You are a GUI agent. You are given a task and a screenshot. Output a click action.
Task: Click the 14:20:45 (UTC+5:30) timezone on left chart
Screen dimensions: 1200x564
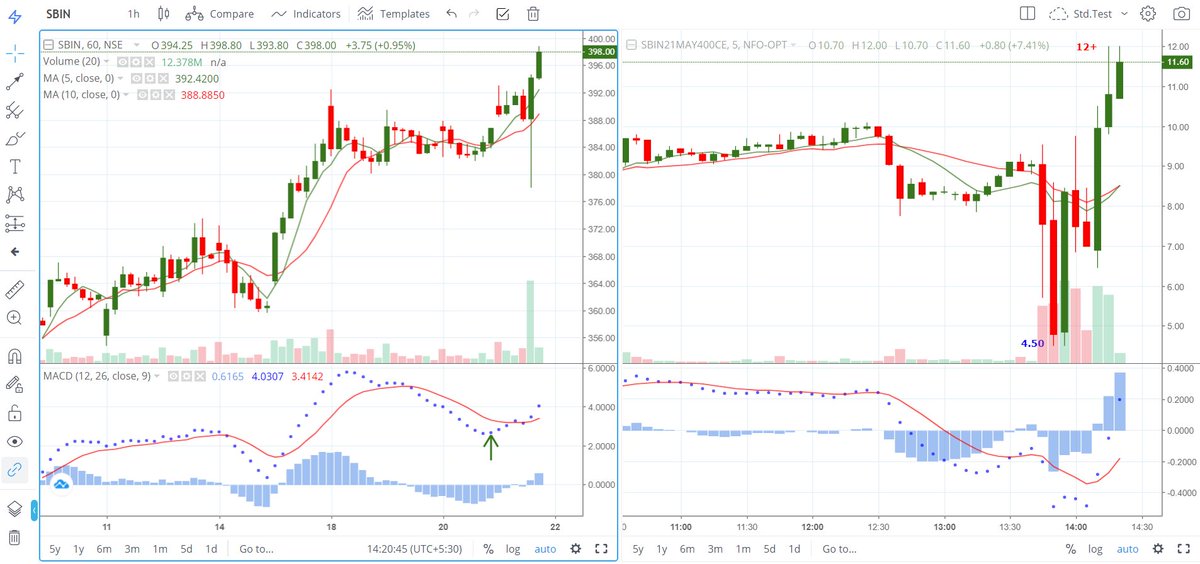tap(413, 548)
